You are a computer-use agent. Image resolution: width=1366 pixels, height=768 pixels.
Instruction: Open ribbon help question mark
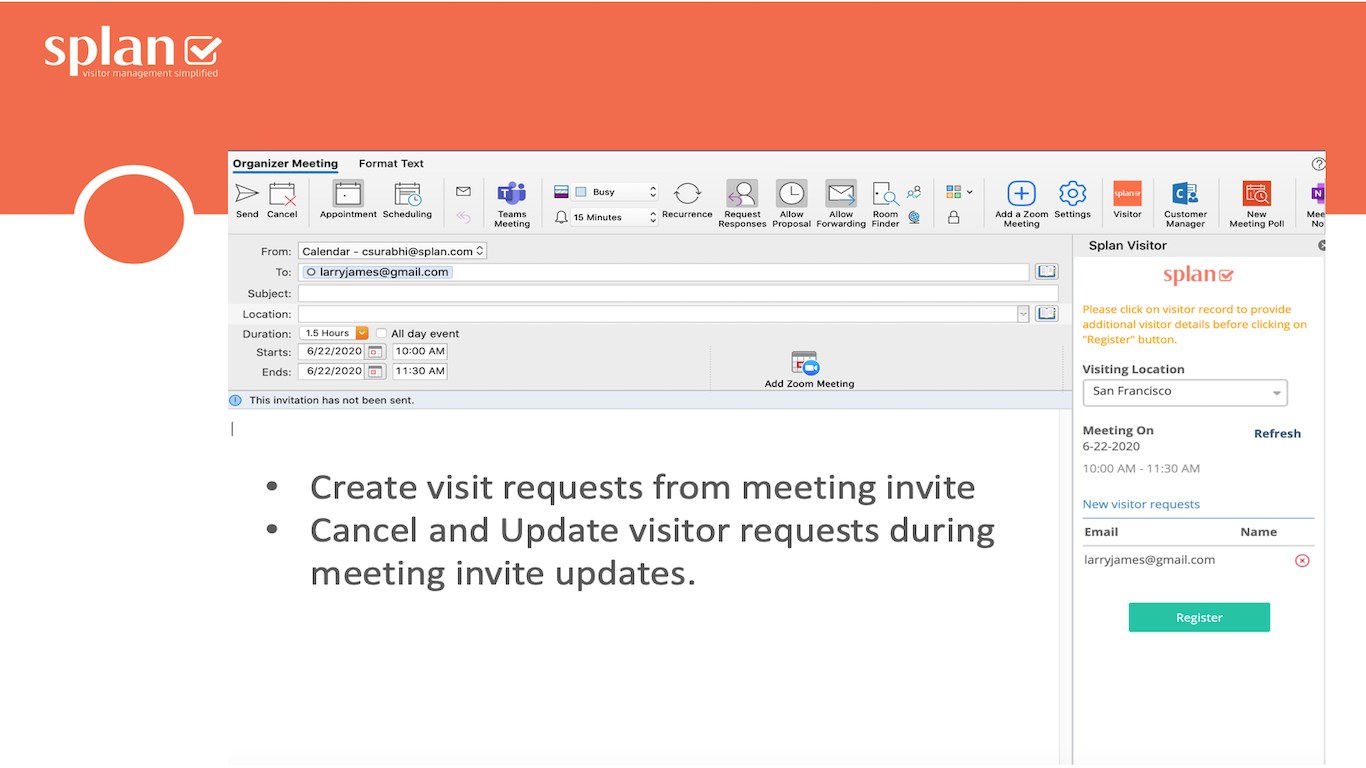[1318, 164]
